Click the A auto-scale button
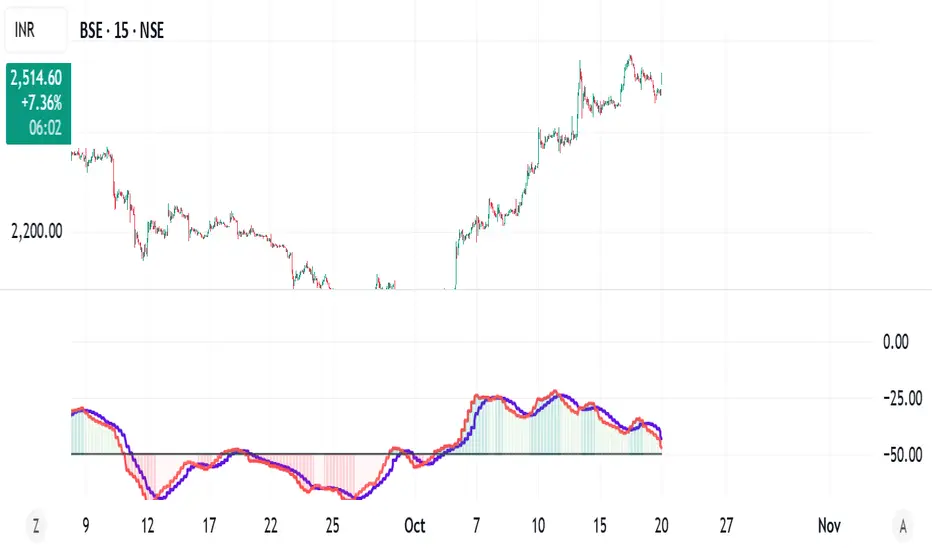Viewport: 932px width, 550px height. (903, 525)
